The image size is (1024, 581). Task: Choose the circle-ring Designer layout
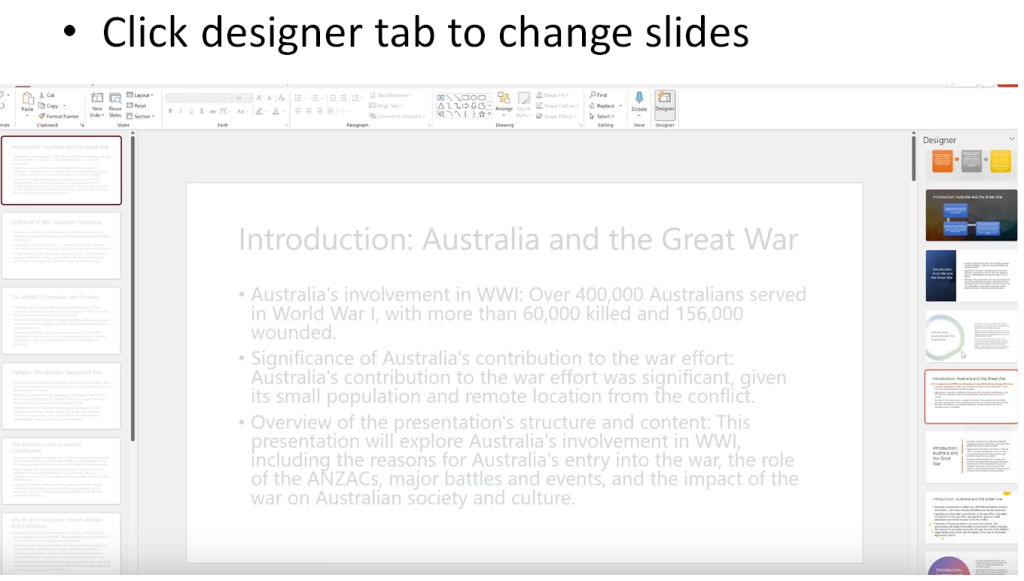(971, 336)
